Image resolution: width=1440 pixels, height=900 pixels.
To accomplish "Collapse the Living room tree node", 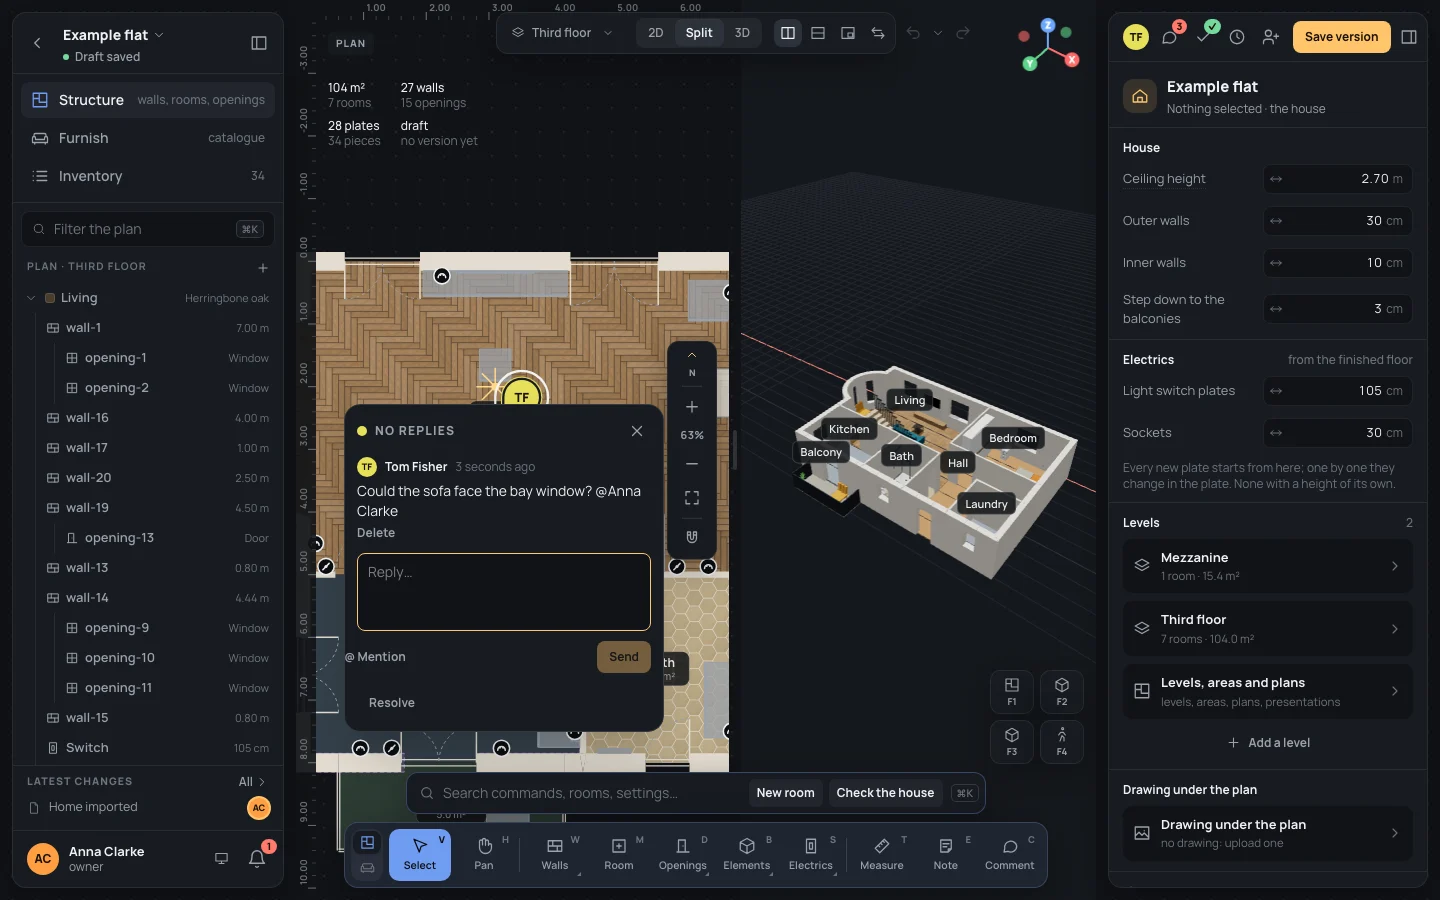I will click(31, 298).
